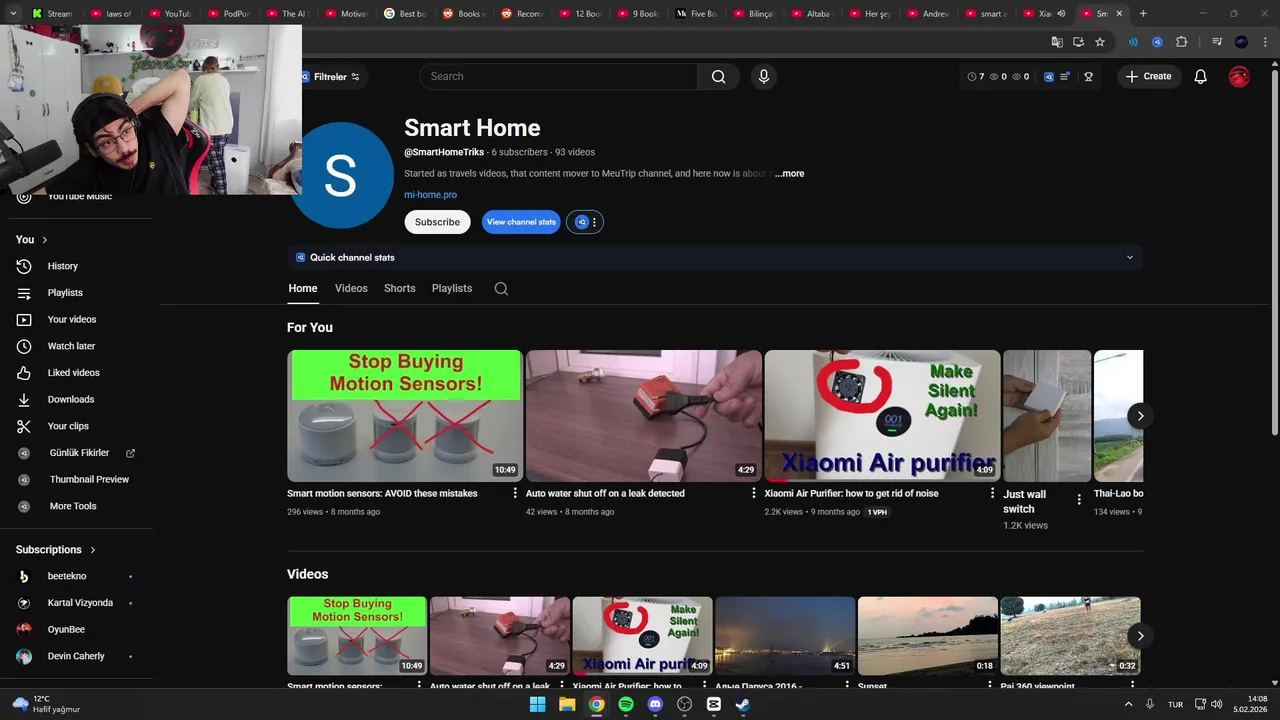This screenshot has width=1280, height=720.
Task: Switch to the Home channel tab
Action: pyautogui.click(x=303, y=288)
